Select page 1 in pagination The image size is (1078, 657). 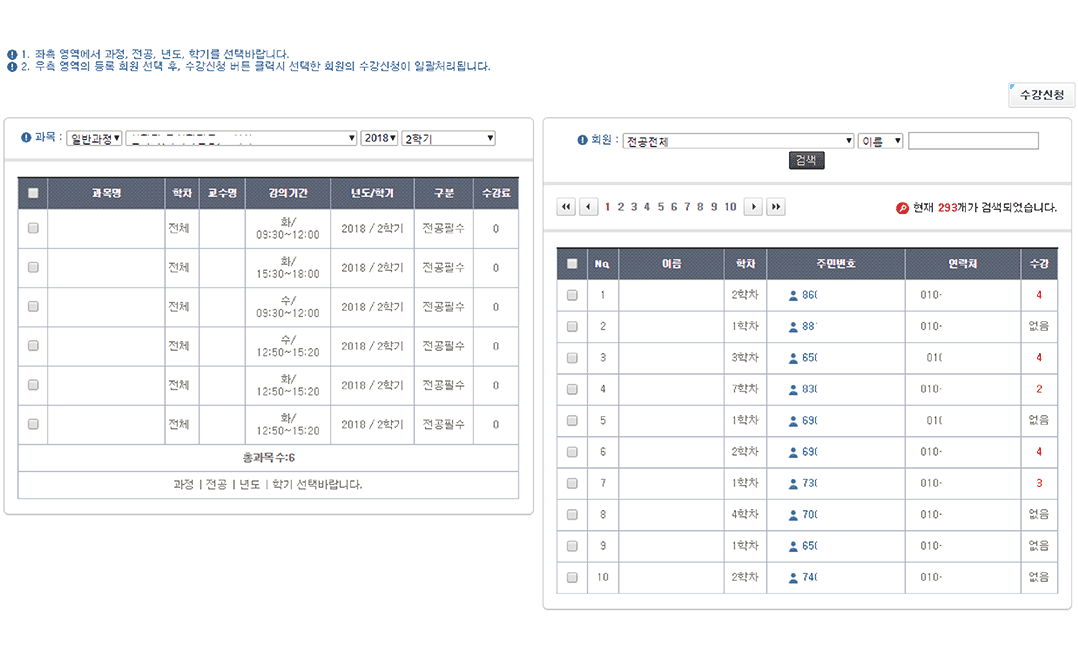click(x=607, y=207)
